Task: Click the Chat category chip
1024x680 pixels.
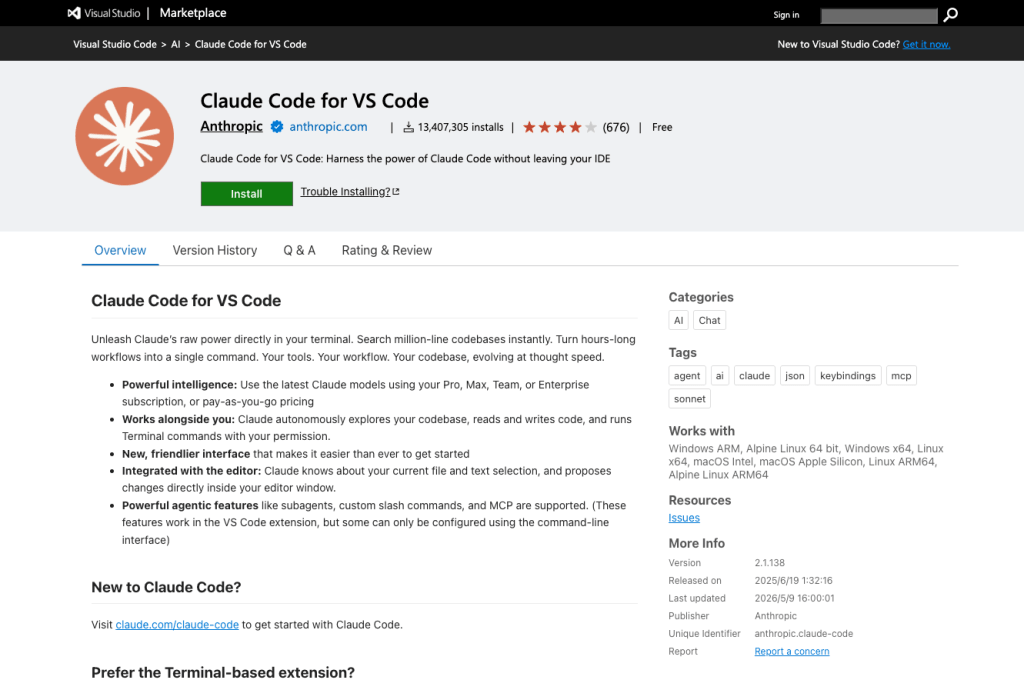Action: [709, 320]
